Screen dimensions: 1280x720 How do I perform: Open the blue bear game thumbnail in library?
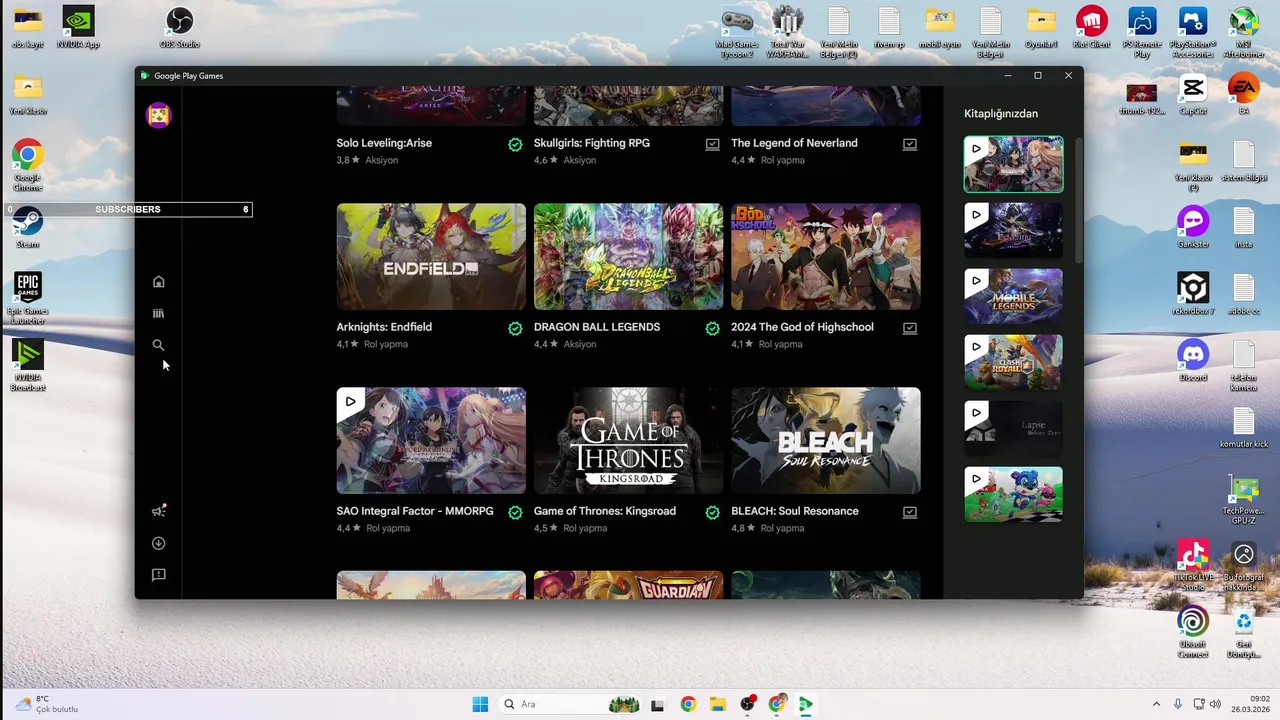tap(1013, 495)
